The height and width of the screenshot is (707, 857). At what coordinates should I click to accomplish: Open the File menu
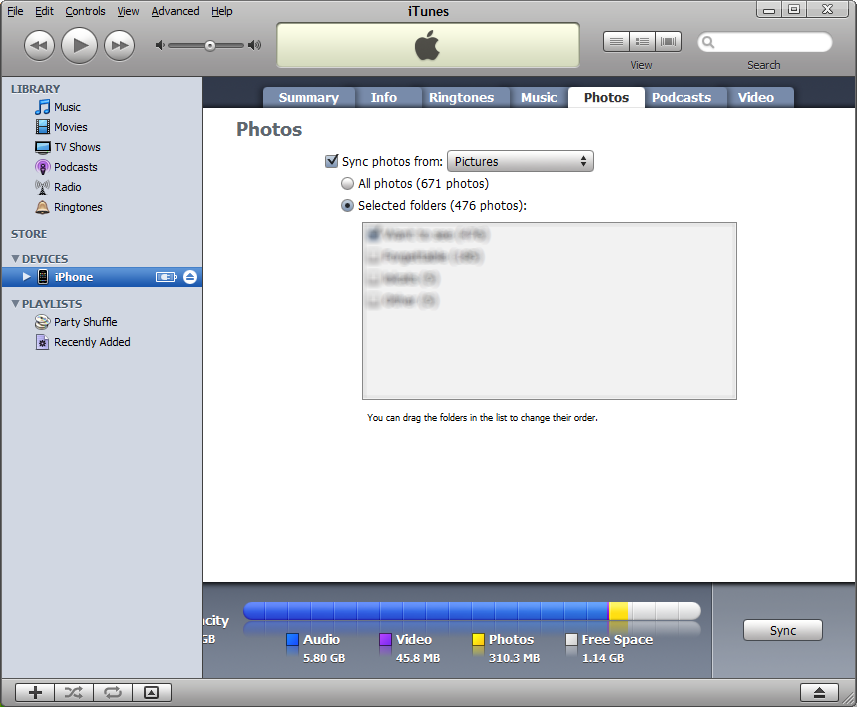click(15, 11)
